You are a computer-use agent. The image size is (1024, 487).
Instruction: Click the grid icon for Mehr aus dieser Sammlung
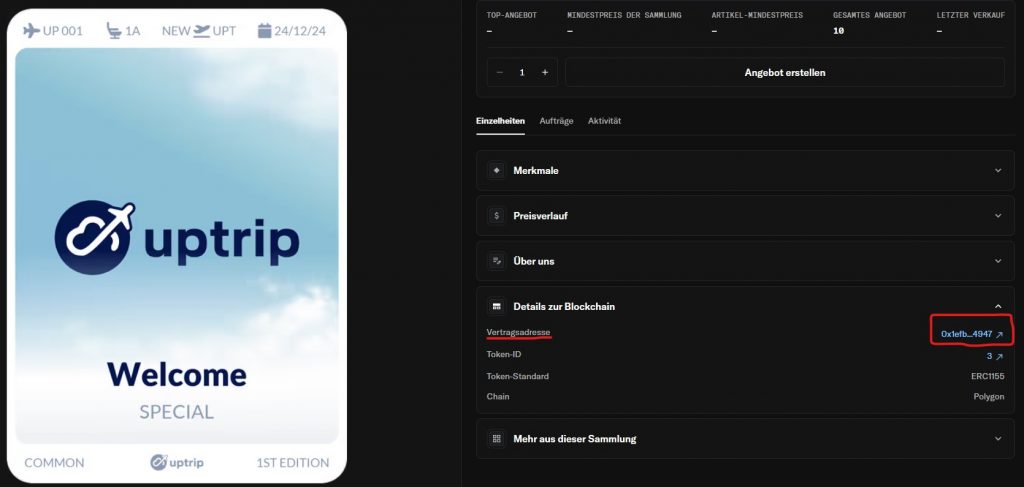(496, 438)
